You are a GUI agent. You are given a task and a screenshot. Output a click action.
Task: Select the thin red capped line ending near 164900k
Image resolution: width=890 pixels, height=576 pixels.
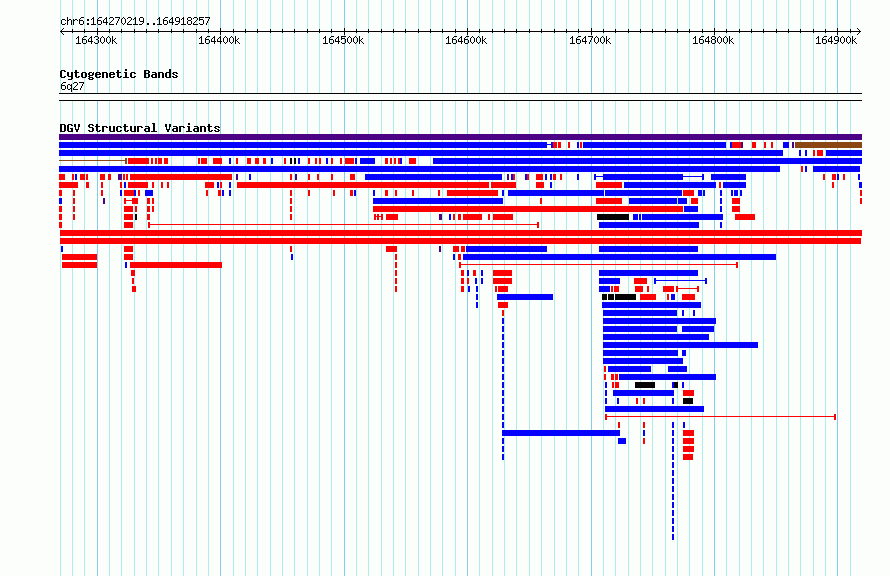[x=720, y=417]
